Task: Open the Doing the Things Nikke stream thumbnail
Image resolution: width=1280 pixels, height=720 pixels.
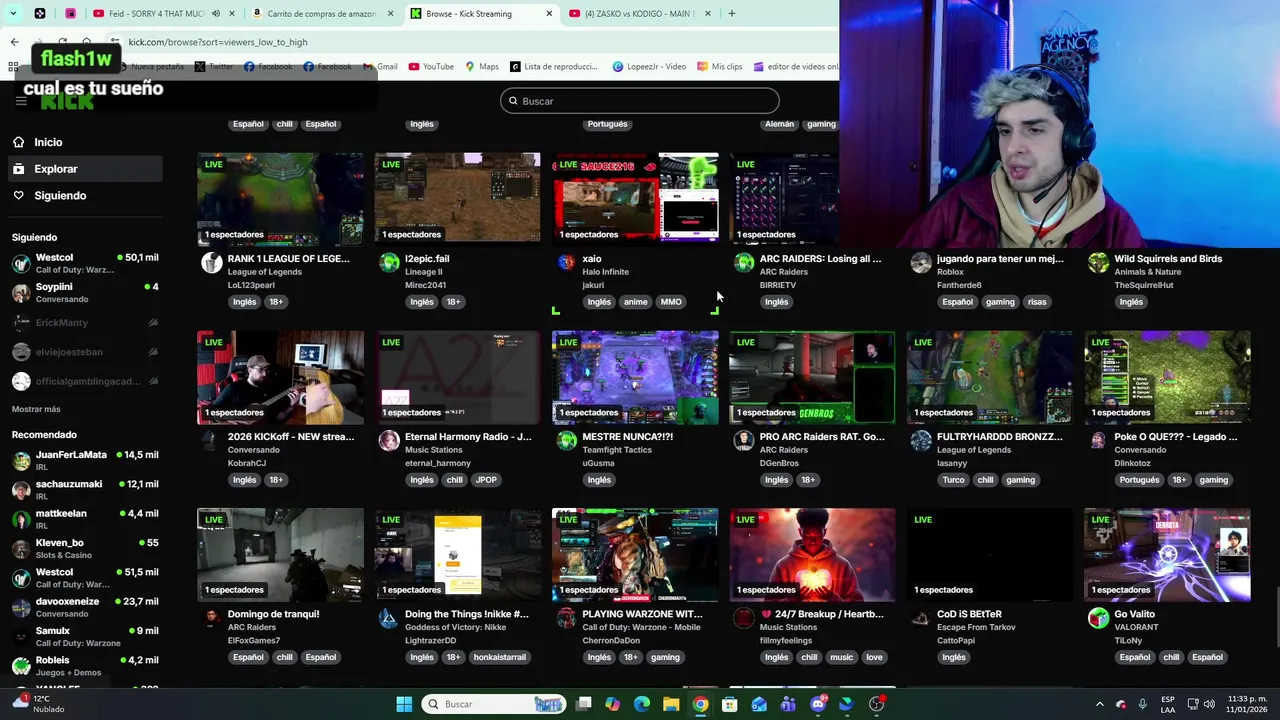Action: (x=458, y=555)
